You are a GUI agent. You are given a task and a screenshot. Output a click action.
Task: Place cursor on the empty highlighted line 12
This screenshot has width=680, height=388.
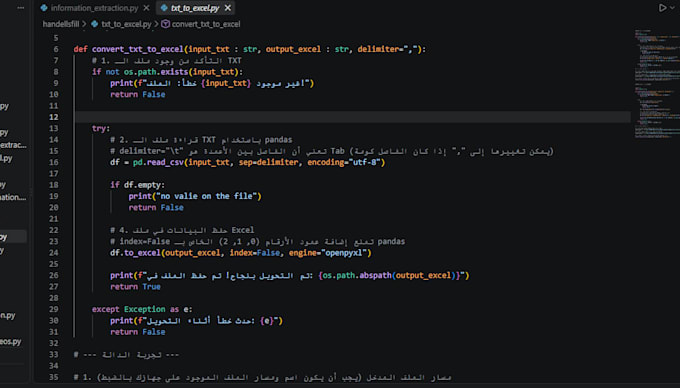click(x=353, y=117)
